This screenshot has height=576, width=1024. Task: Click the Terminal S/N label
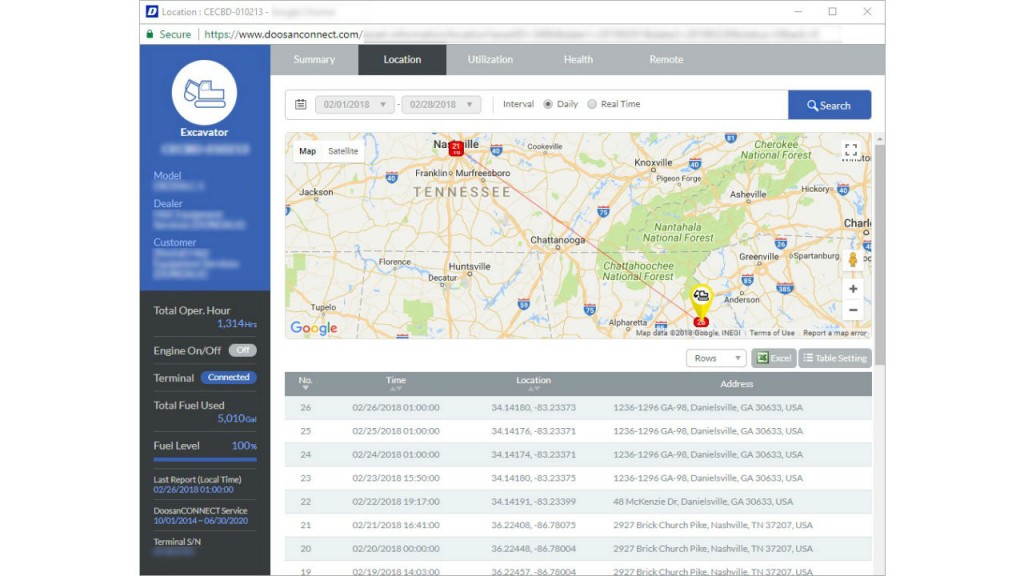coord(177,542)
